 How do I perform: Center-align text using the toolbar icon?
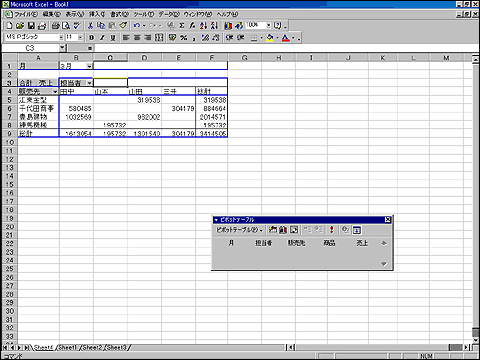click(x=137, y=38)
